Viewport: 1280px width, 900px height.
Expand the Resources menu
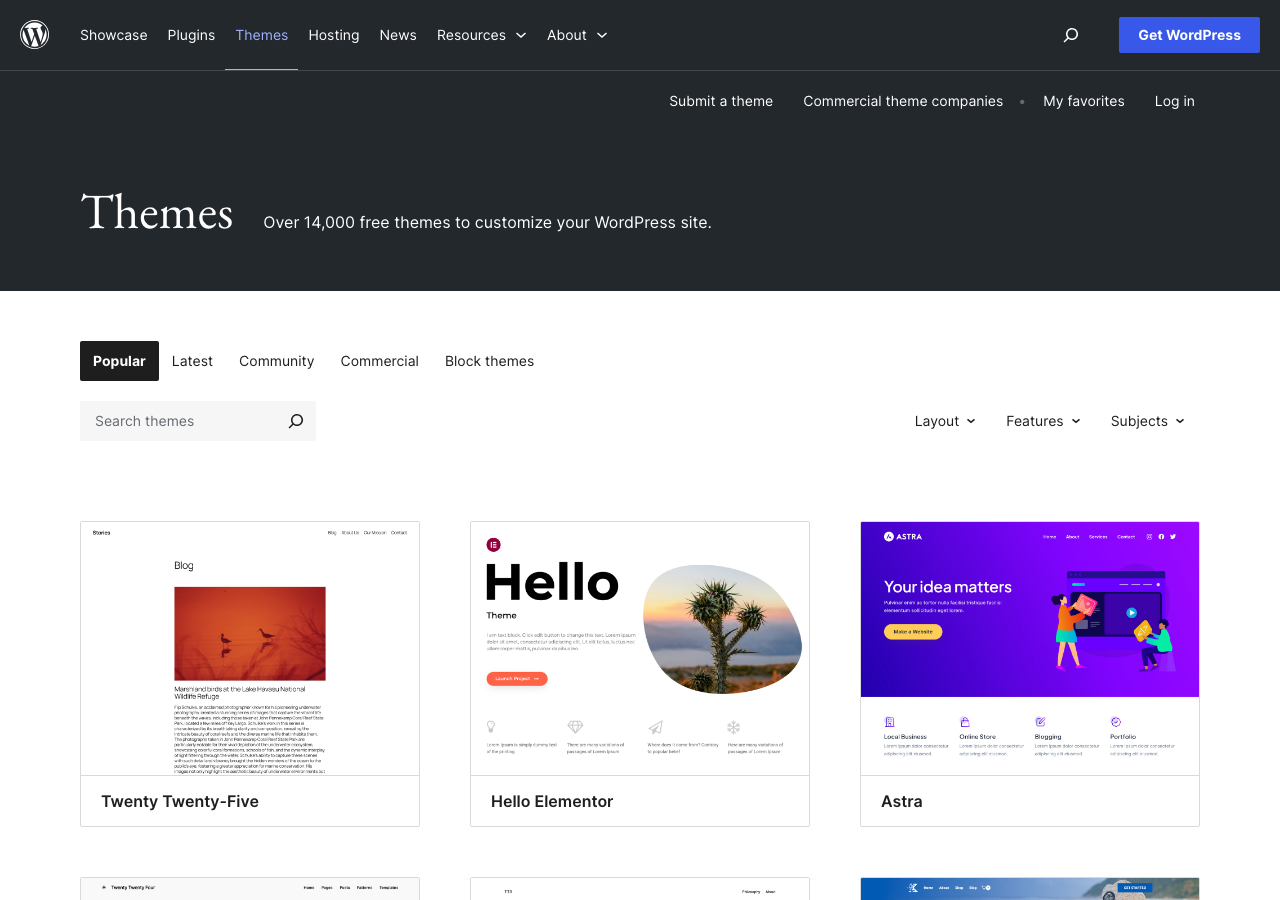click(481, 35)
